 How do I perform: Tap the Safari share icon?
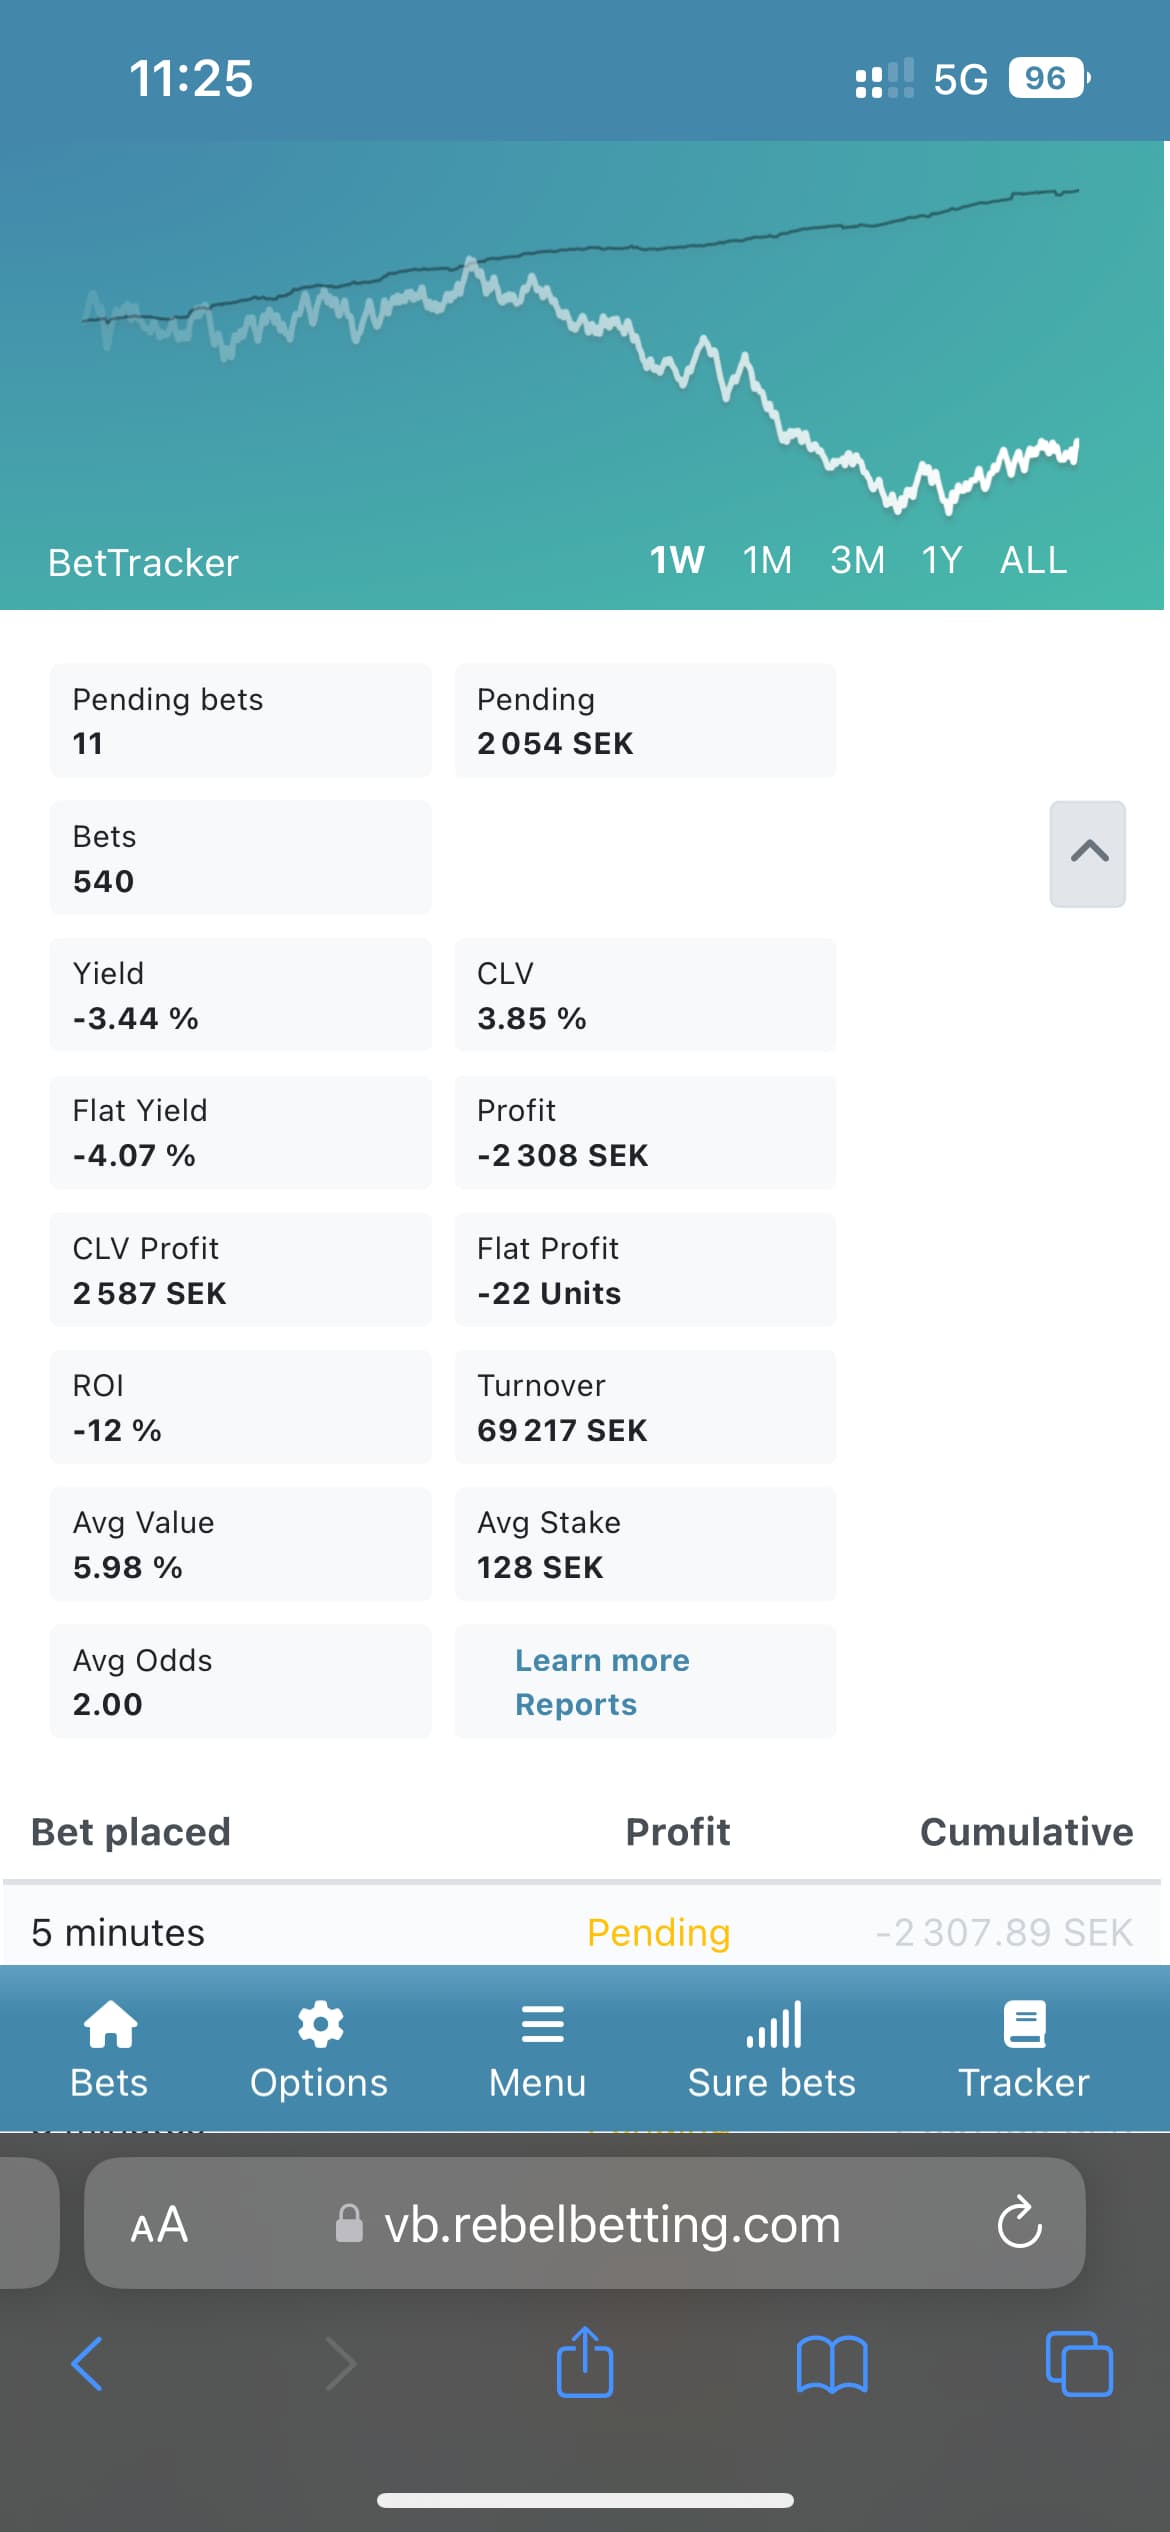coord(585,2362)
